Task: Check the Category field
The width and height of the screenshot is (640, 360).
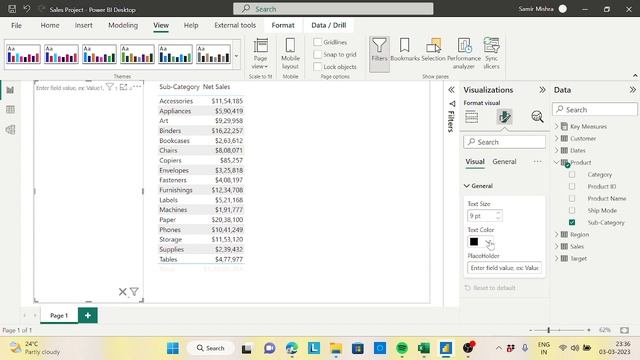Action: [x=572, y=174]
